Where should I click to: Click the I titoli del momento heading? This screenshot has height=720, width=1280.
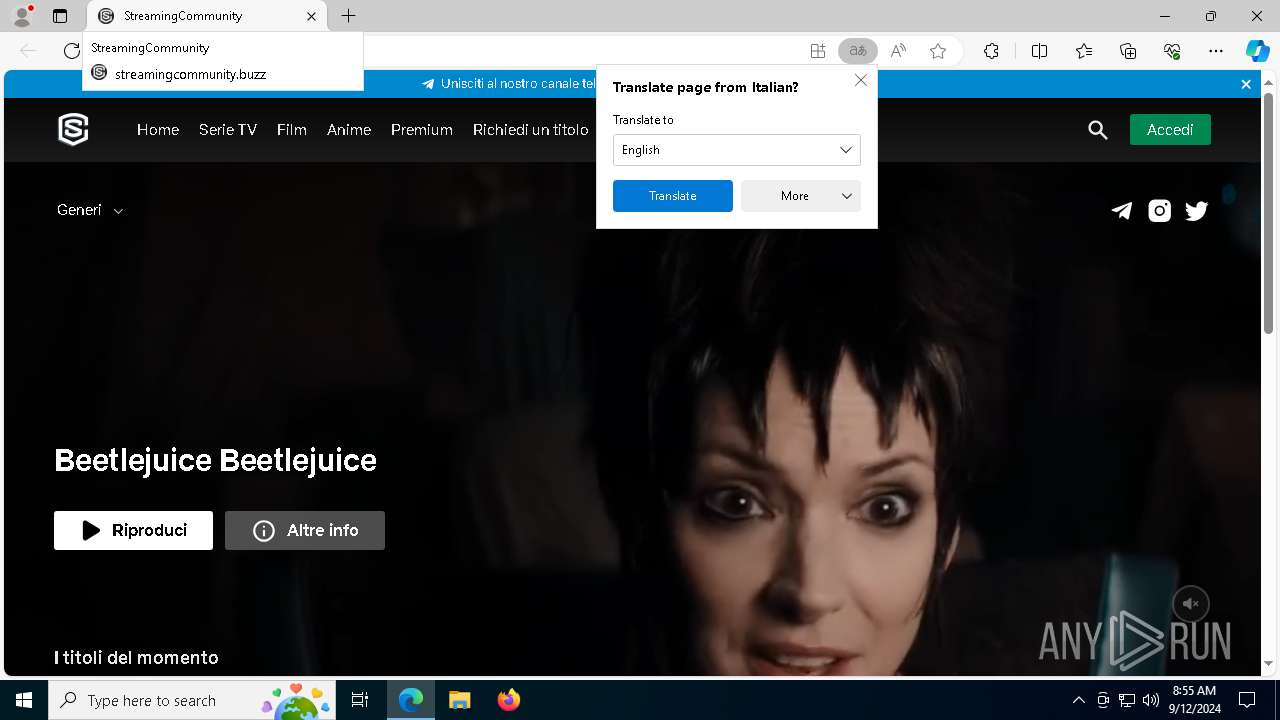point(136,657)
